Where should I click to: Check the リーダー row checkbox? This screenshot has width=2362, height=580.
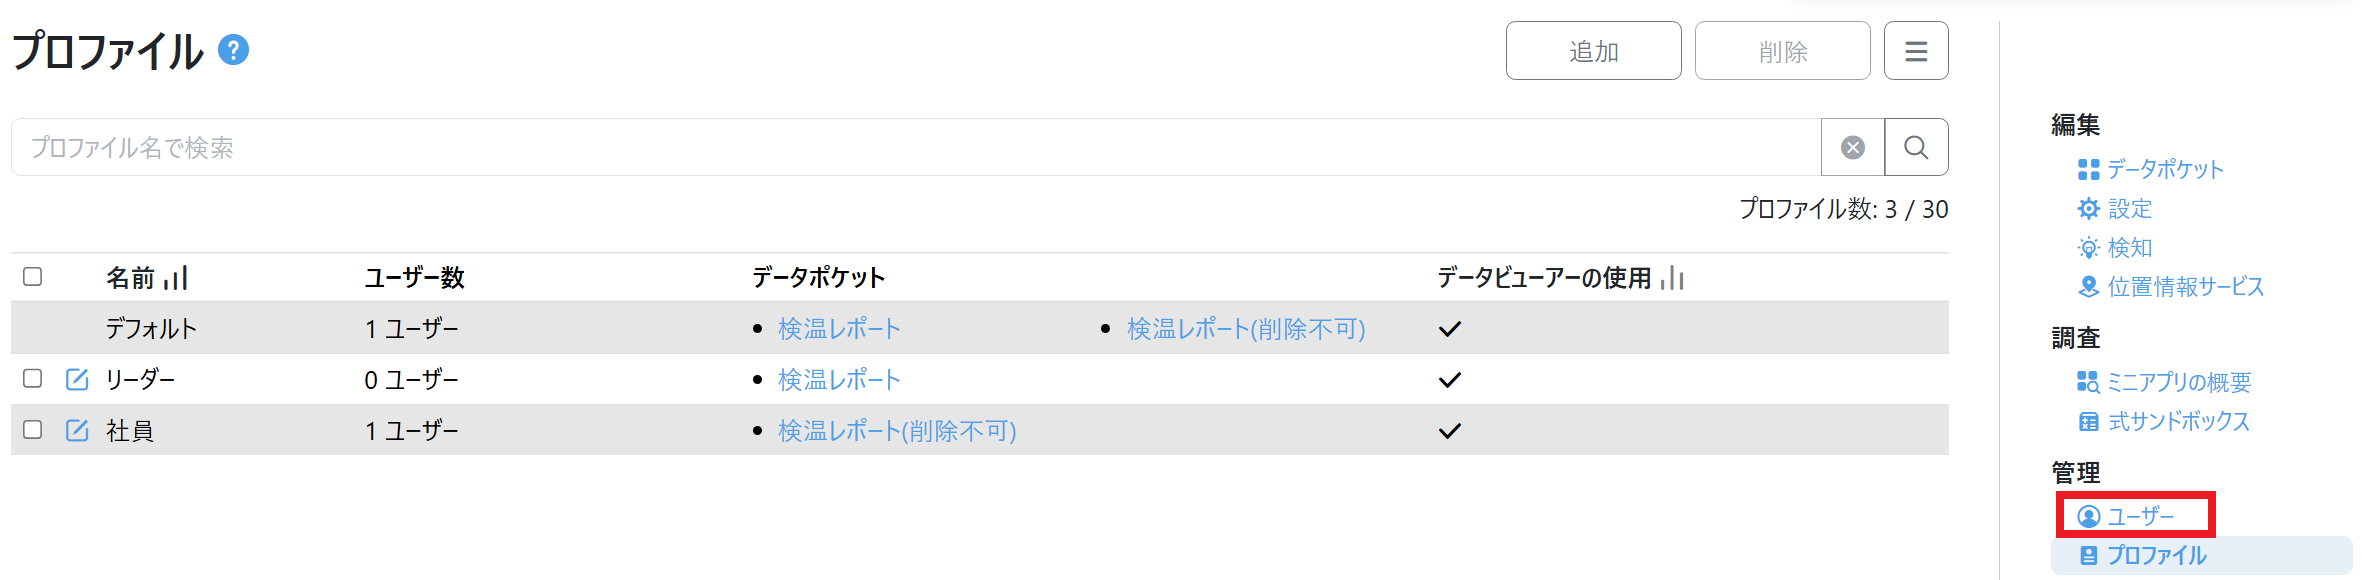(x=33, y=378)
